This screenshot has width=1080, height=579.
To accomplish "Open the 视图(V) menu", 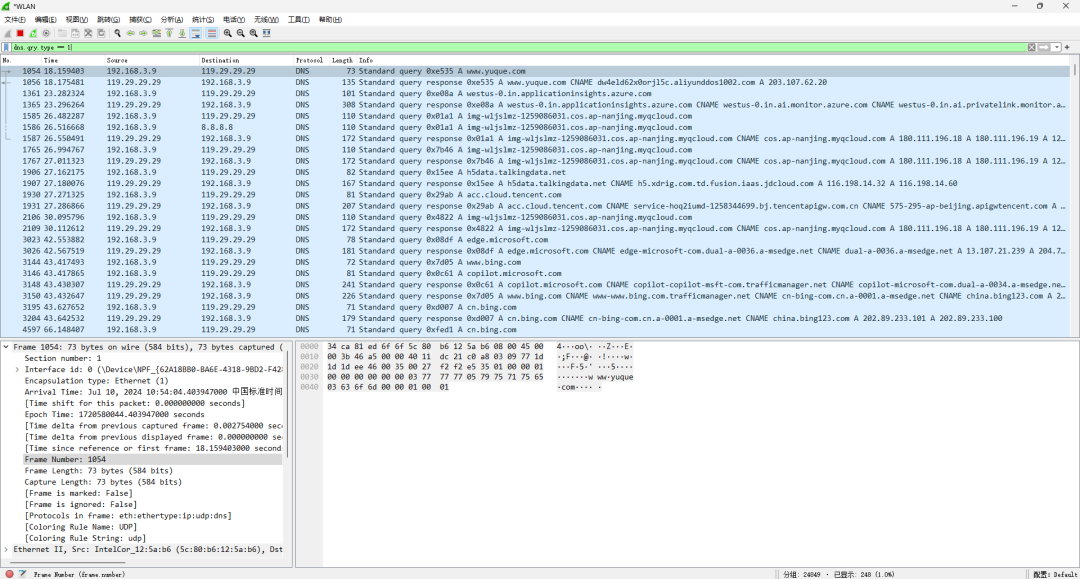I will pyautogui.click(x=76, y=19).
